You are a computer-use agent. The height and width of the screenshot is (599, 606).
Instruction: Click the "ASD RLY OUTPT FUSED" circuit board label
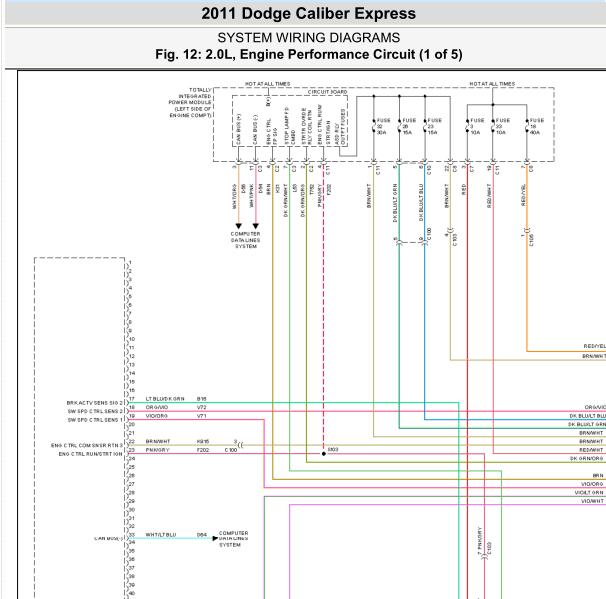pos(340,127)
